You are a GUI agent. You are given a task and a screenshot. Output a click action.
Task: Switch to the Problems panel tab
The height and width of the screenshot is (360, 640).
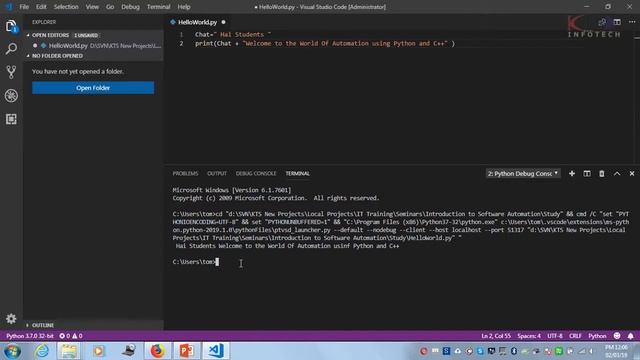coord(185,173)
